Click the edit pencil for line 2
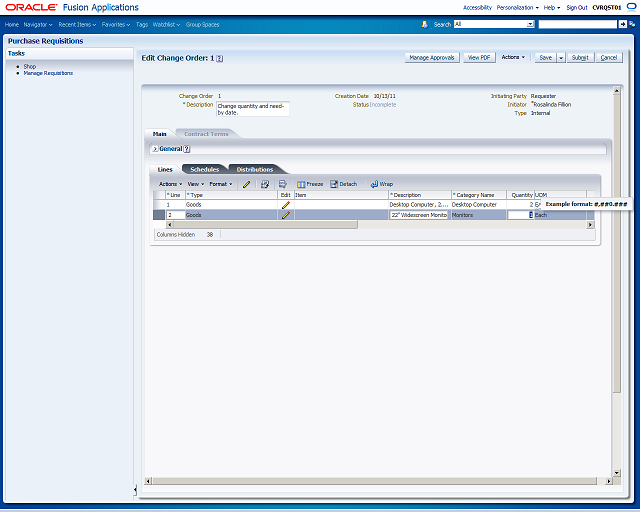 (x=286, y=215)
